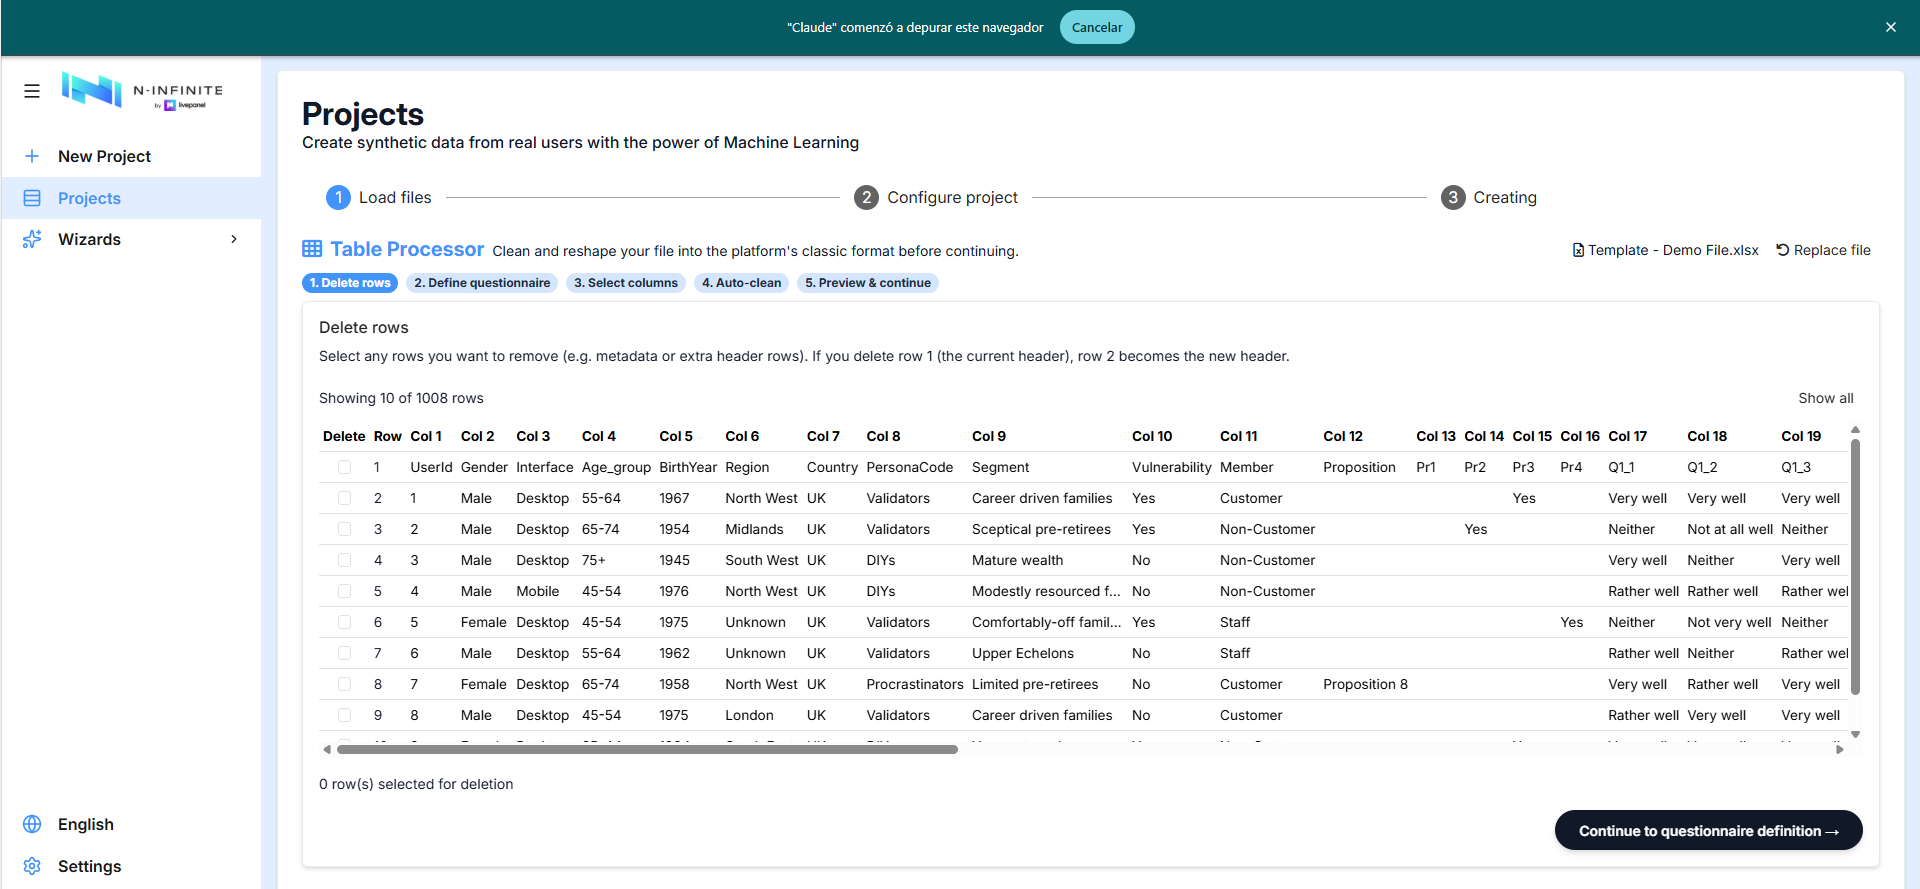This screenshot has width=1920, height=889.
Task: Click the Wizards sparkle icon
Action: tap(32, 239)
